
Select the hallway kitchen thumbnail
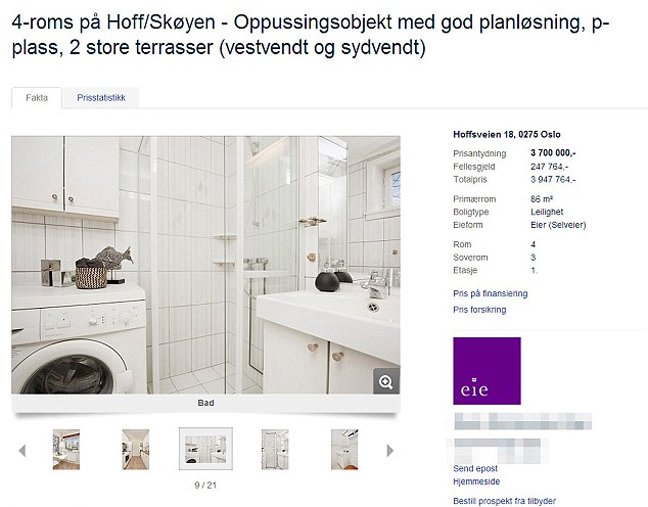click(x=136, y=449)
